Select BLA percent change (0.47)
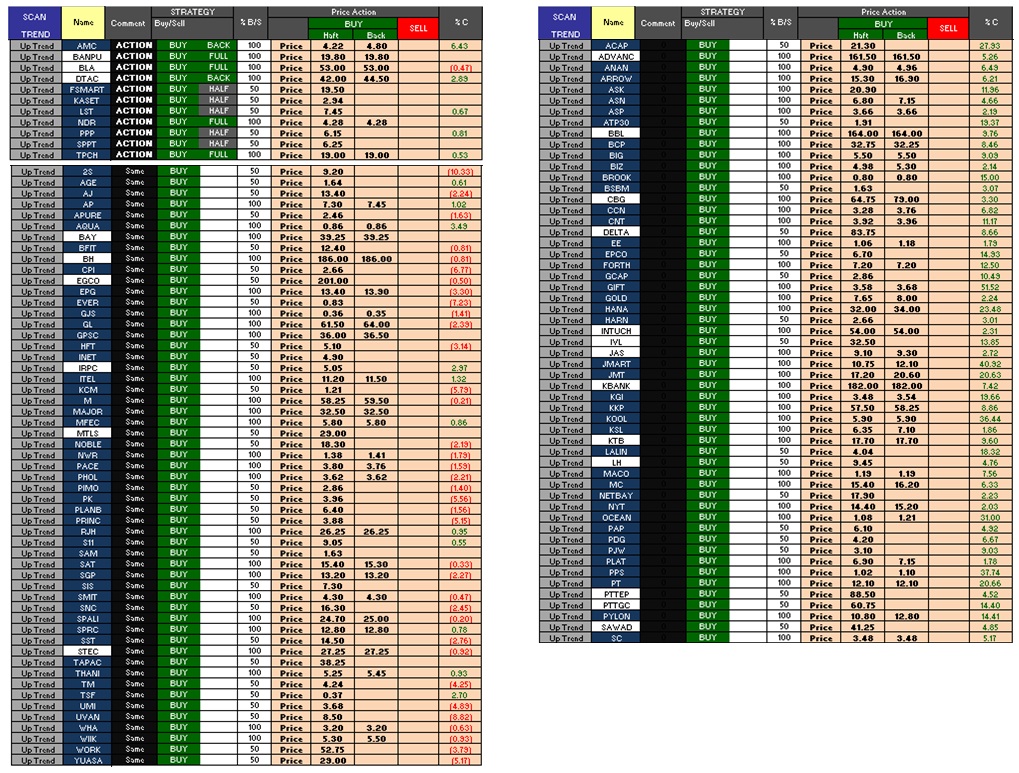 point(461,68)
